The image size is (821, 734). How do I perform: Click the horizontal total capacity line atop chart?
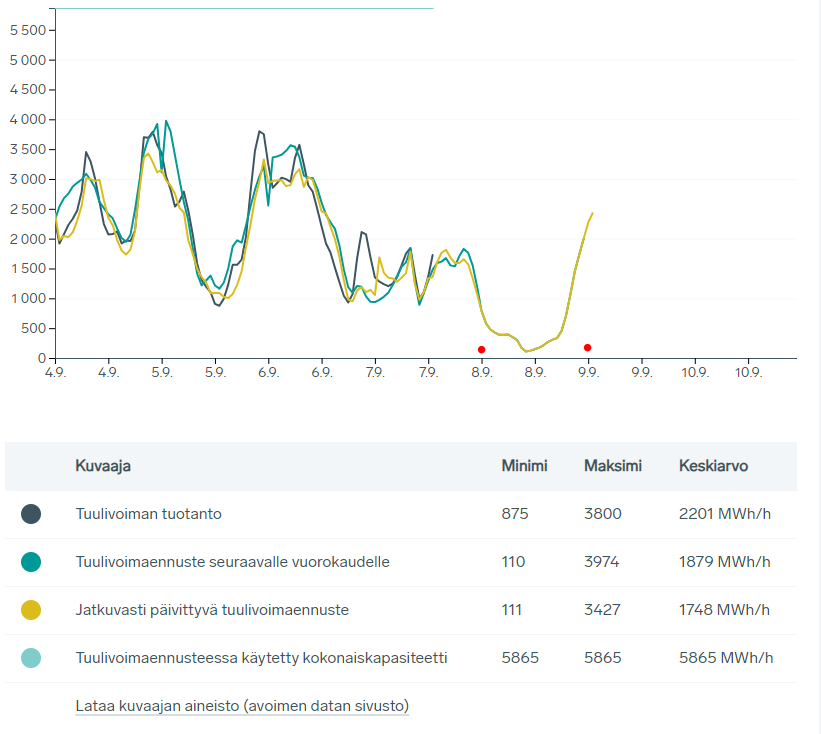point(245,8)
